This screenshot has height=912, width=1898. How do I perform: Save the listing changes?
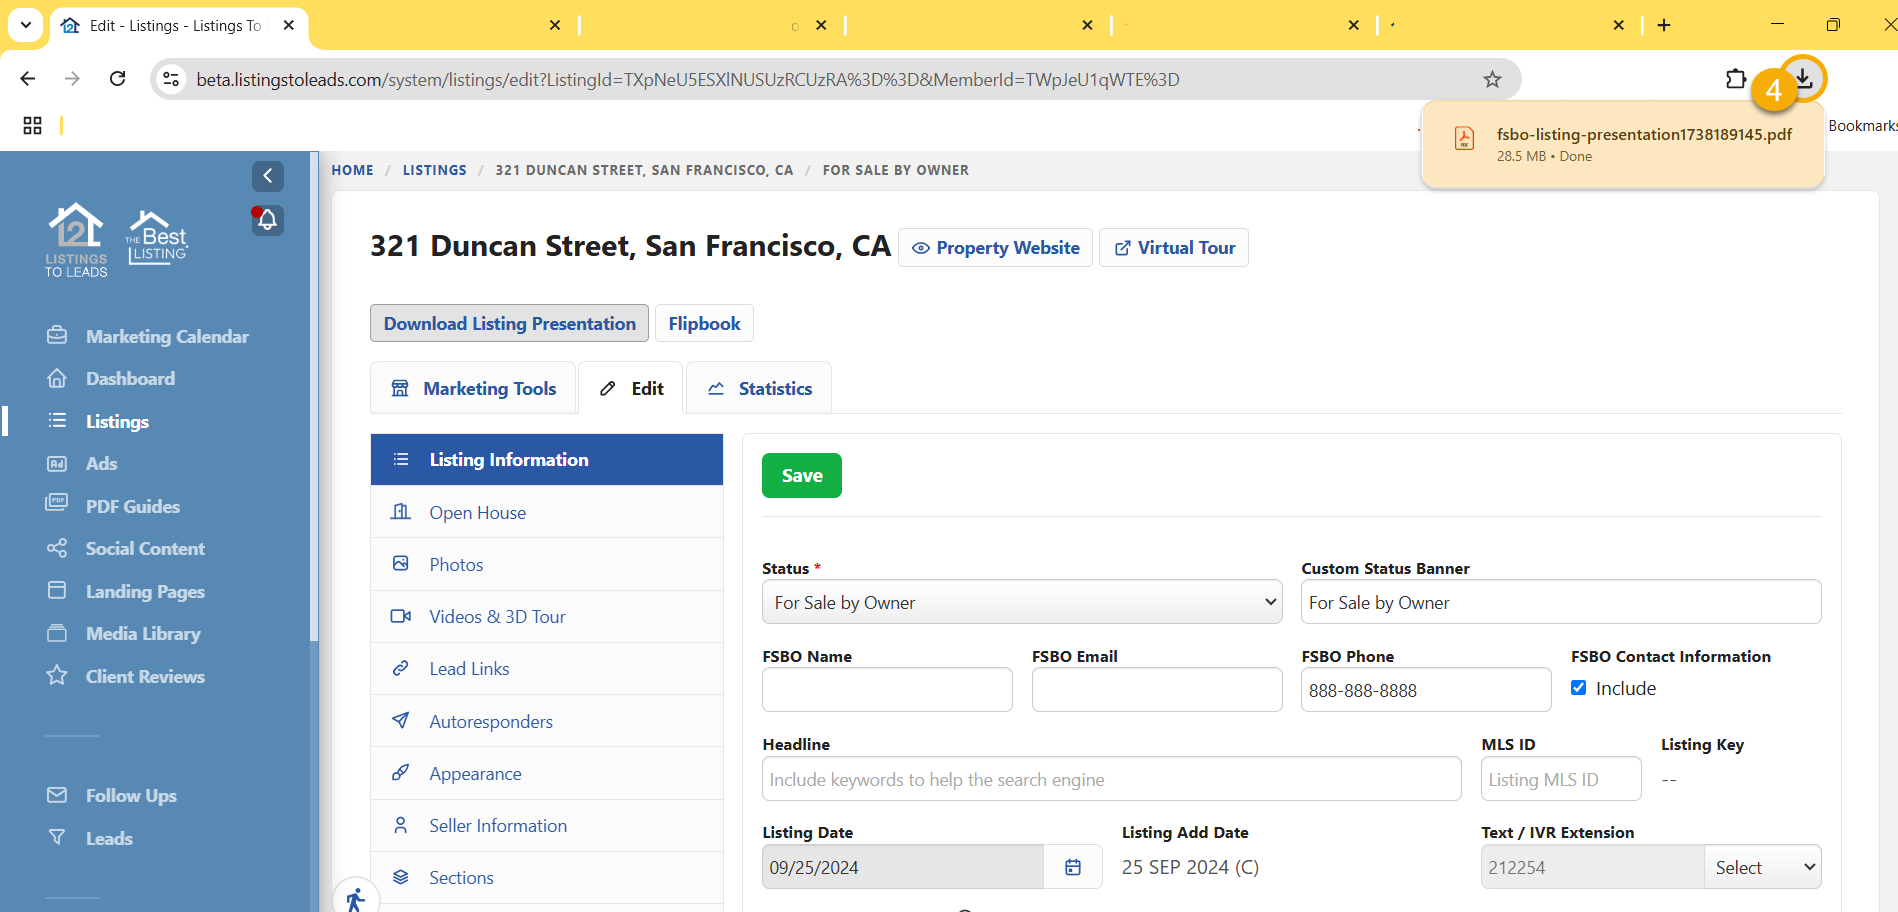(801, 475)
